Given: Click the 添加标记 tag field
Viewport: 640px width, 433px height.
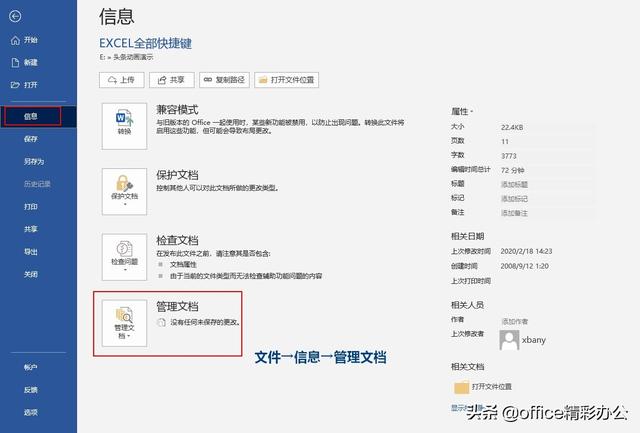Looking at the screenshot, I should point(514,199).
